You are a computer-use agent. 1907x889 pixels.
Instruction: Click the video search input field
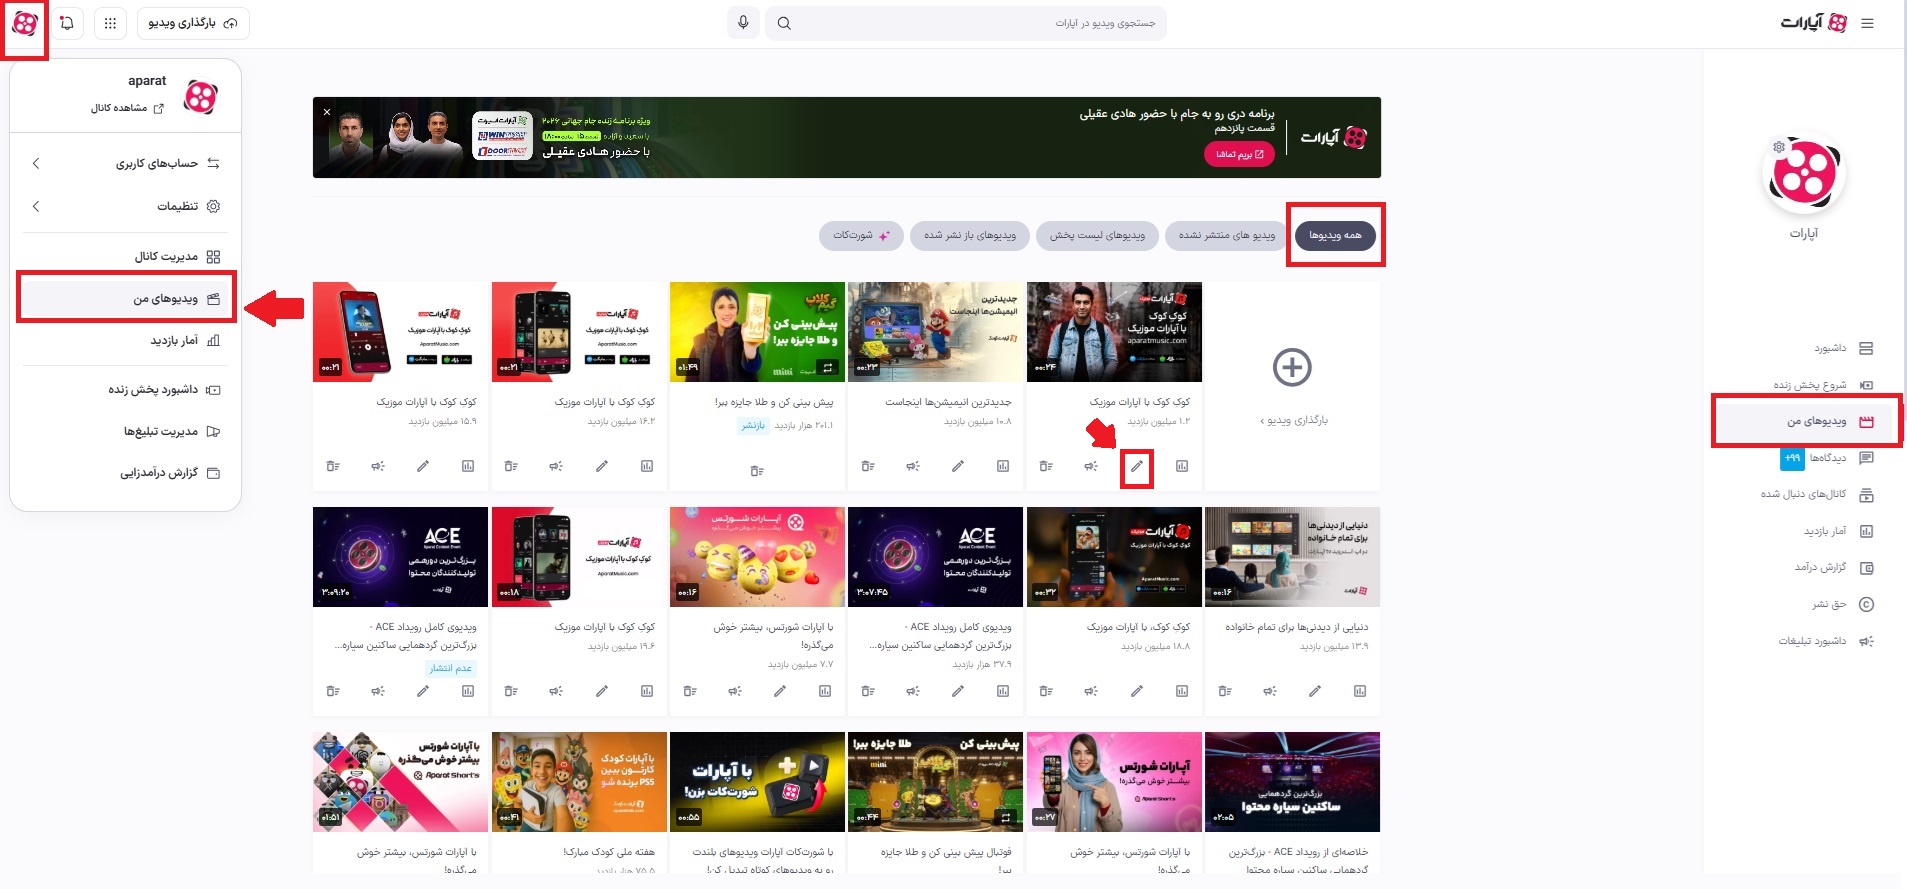click(x=965, y=23)
